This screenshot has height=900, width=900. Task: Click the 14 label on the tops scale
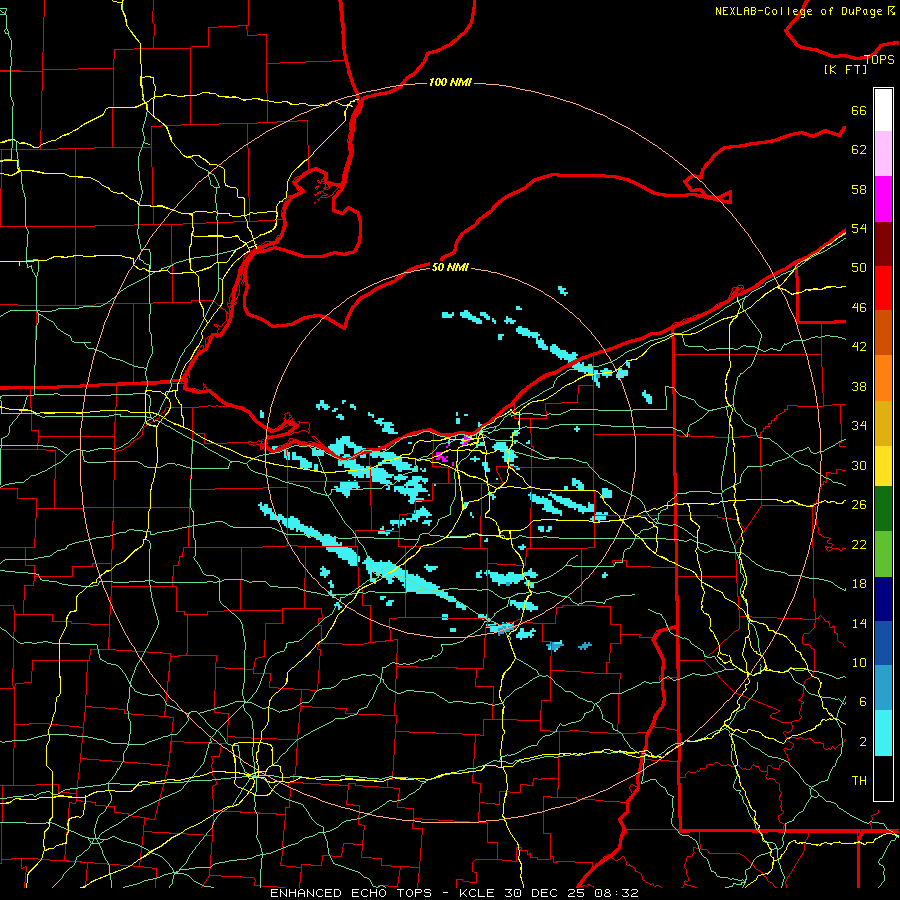click(859, 623)
